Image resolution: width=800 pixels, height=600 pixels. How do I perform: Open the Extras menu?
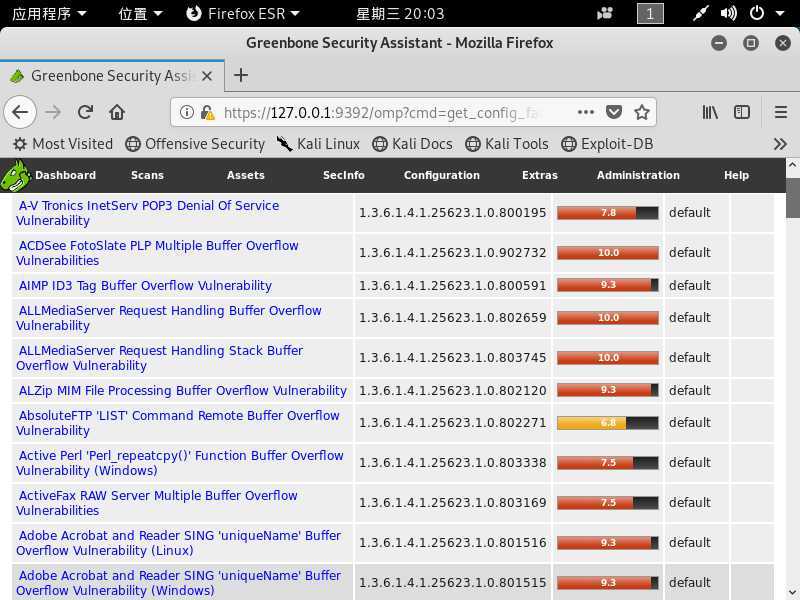click(x=540, y=175)
